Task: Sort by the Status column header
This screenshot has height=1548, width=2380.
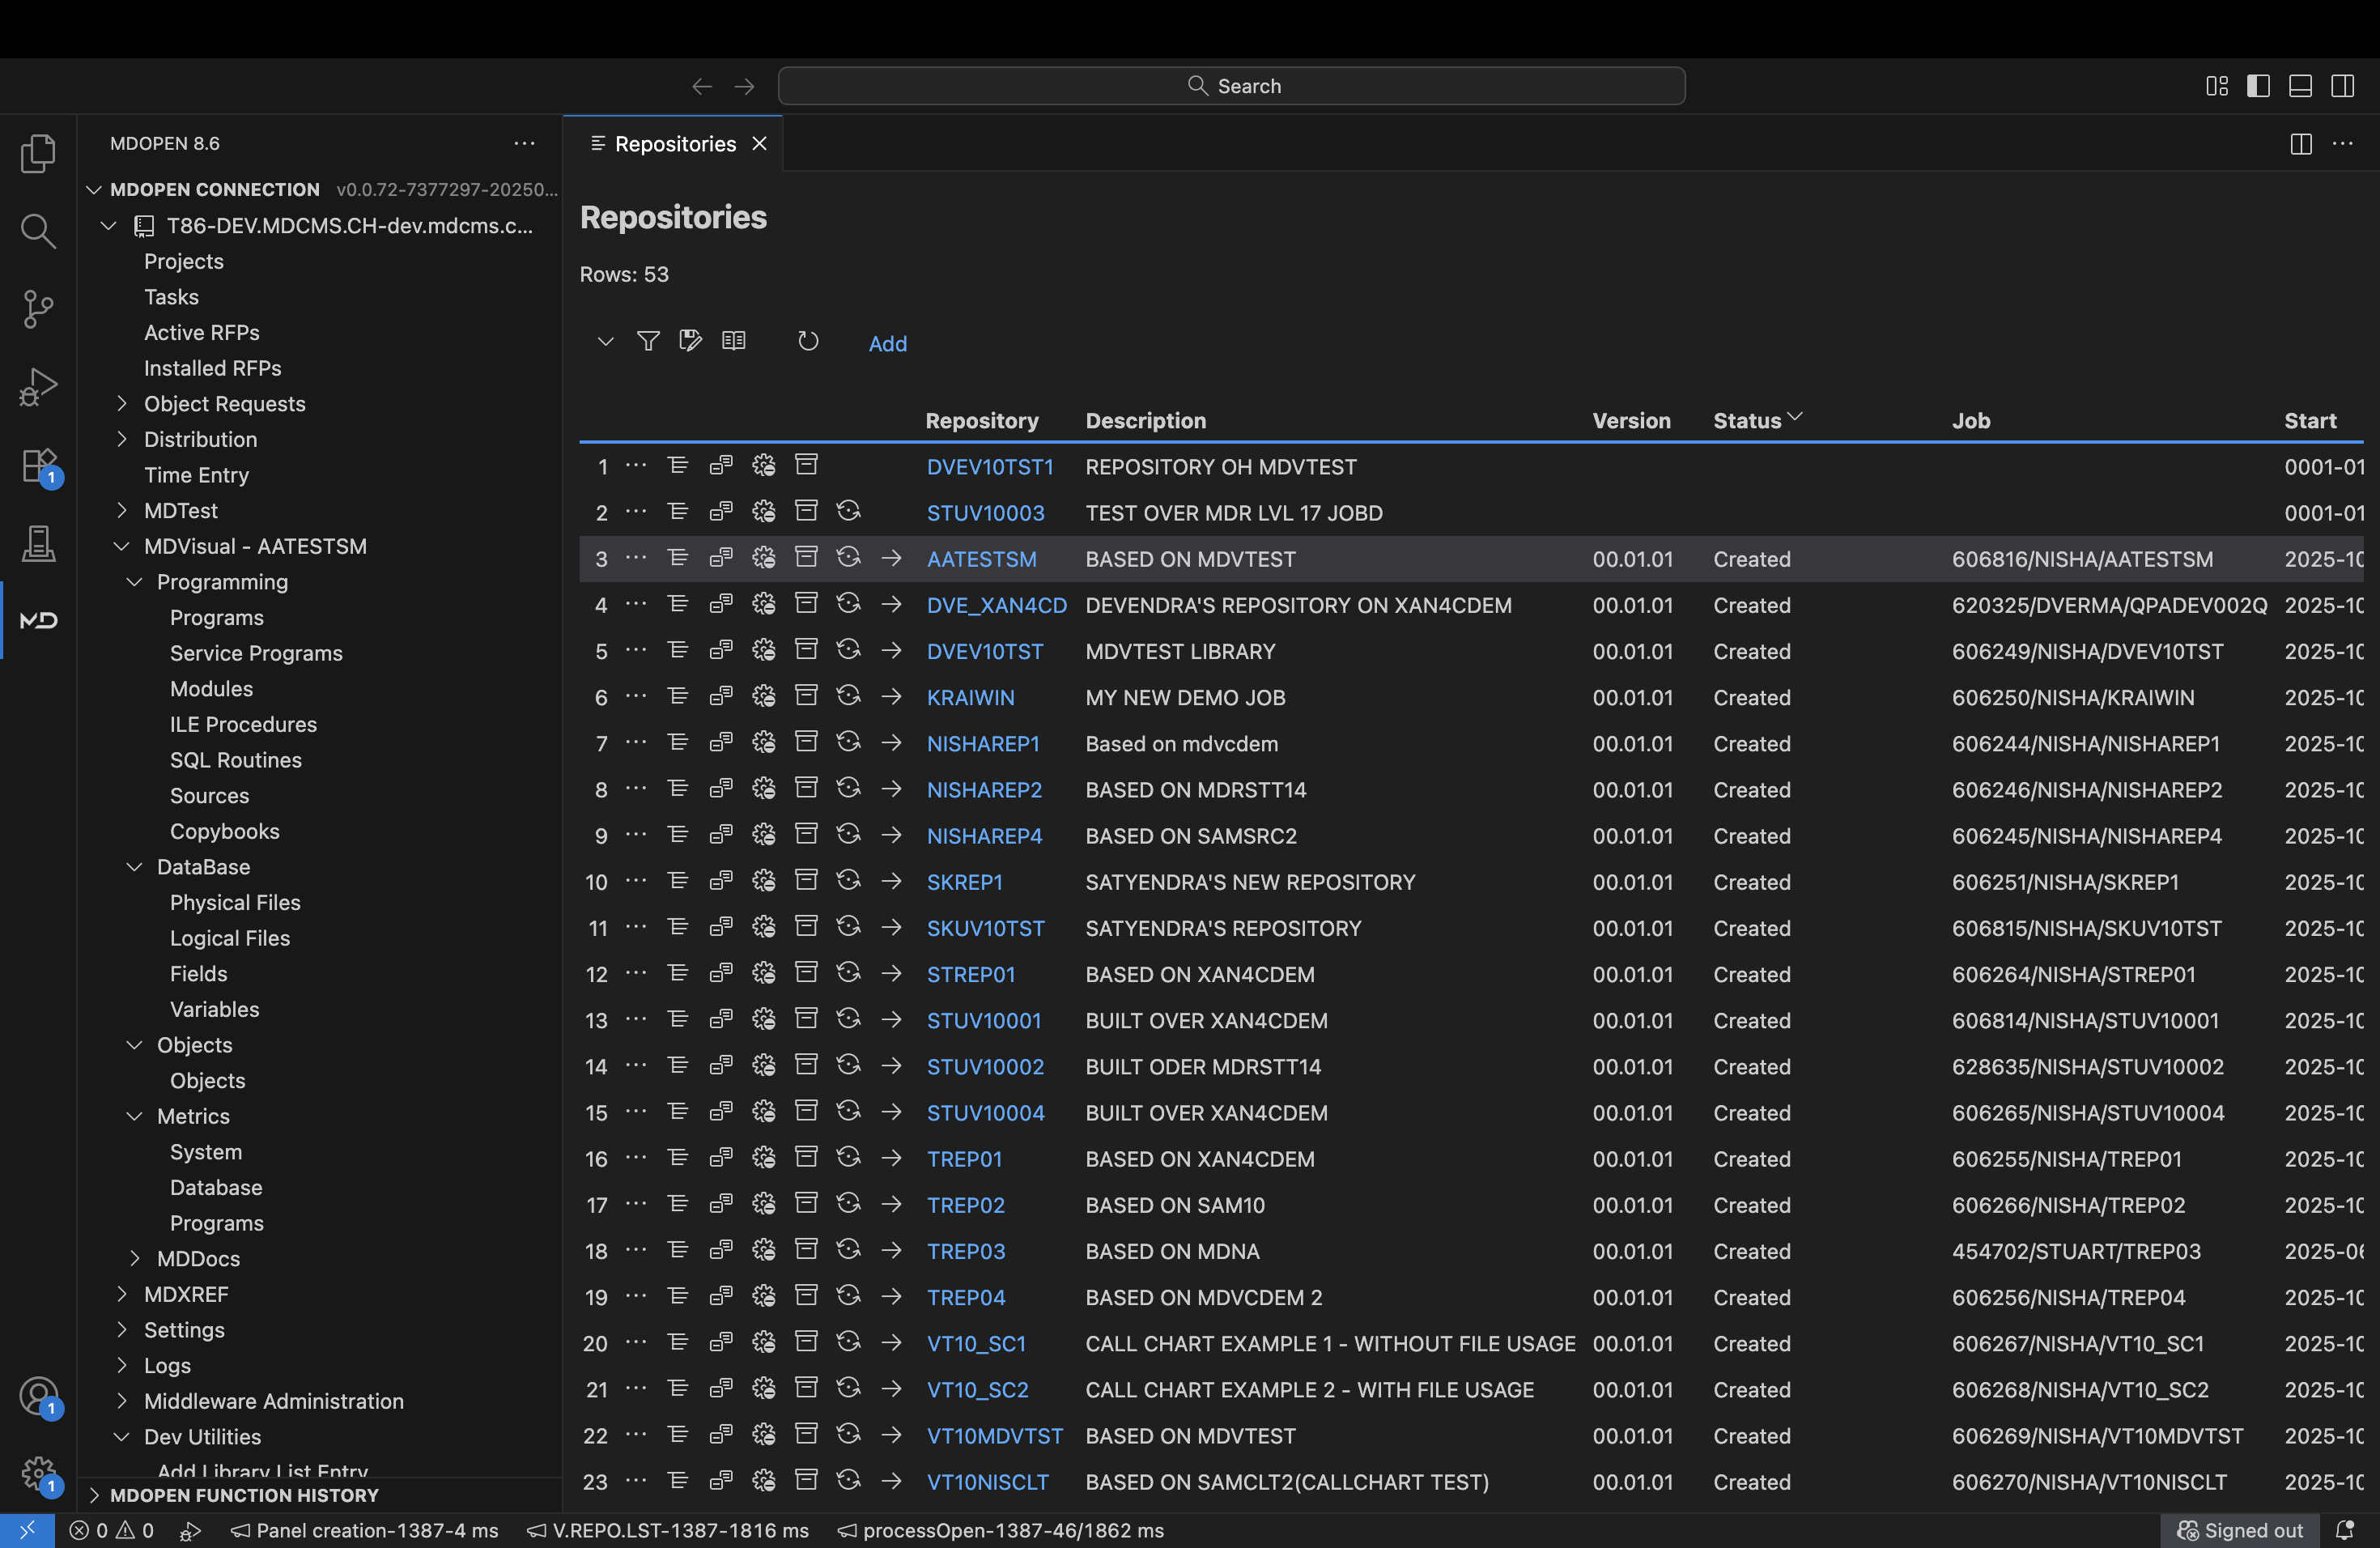Action: tap(1747, 421)
